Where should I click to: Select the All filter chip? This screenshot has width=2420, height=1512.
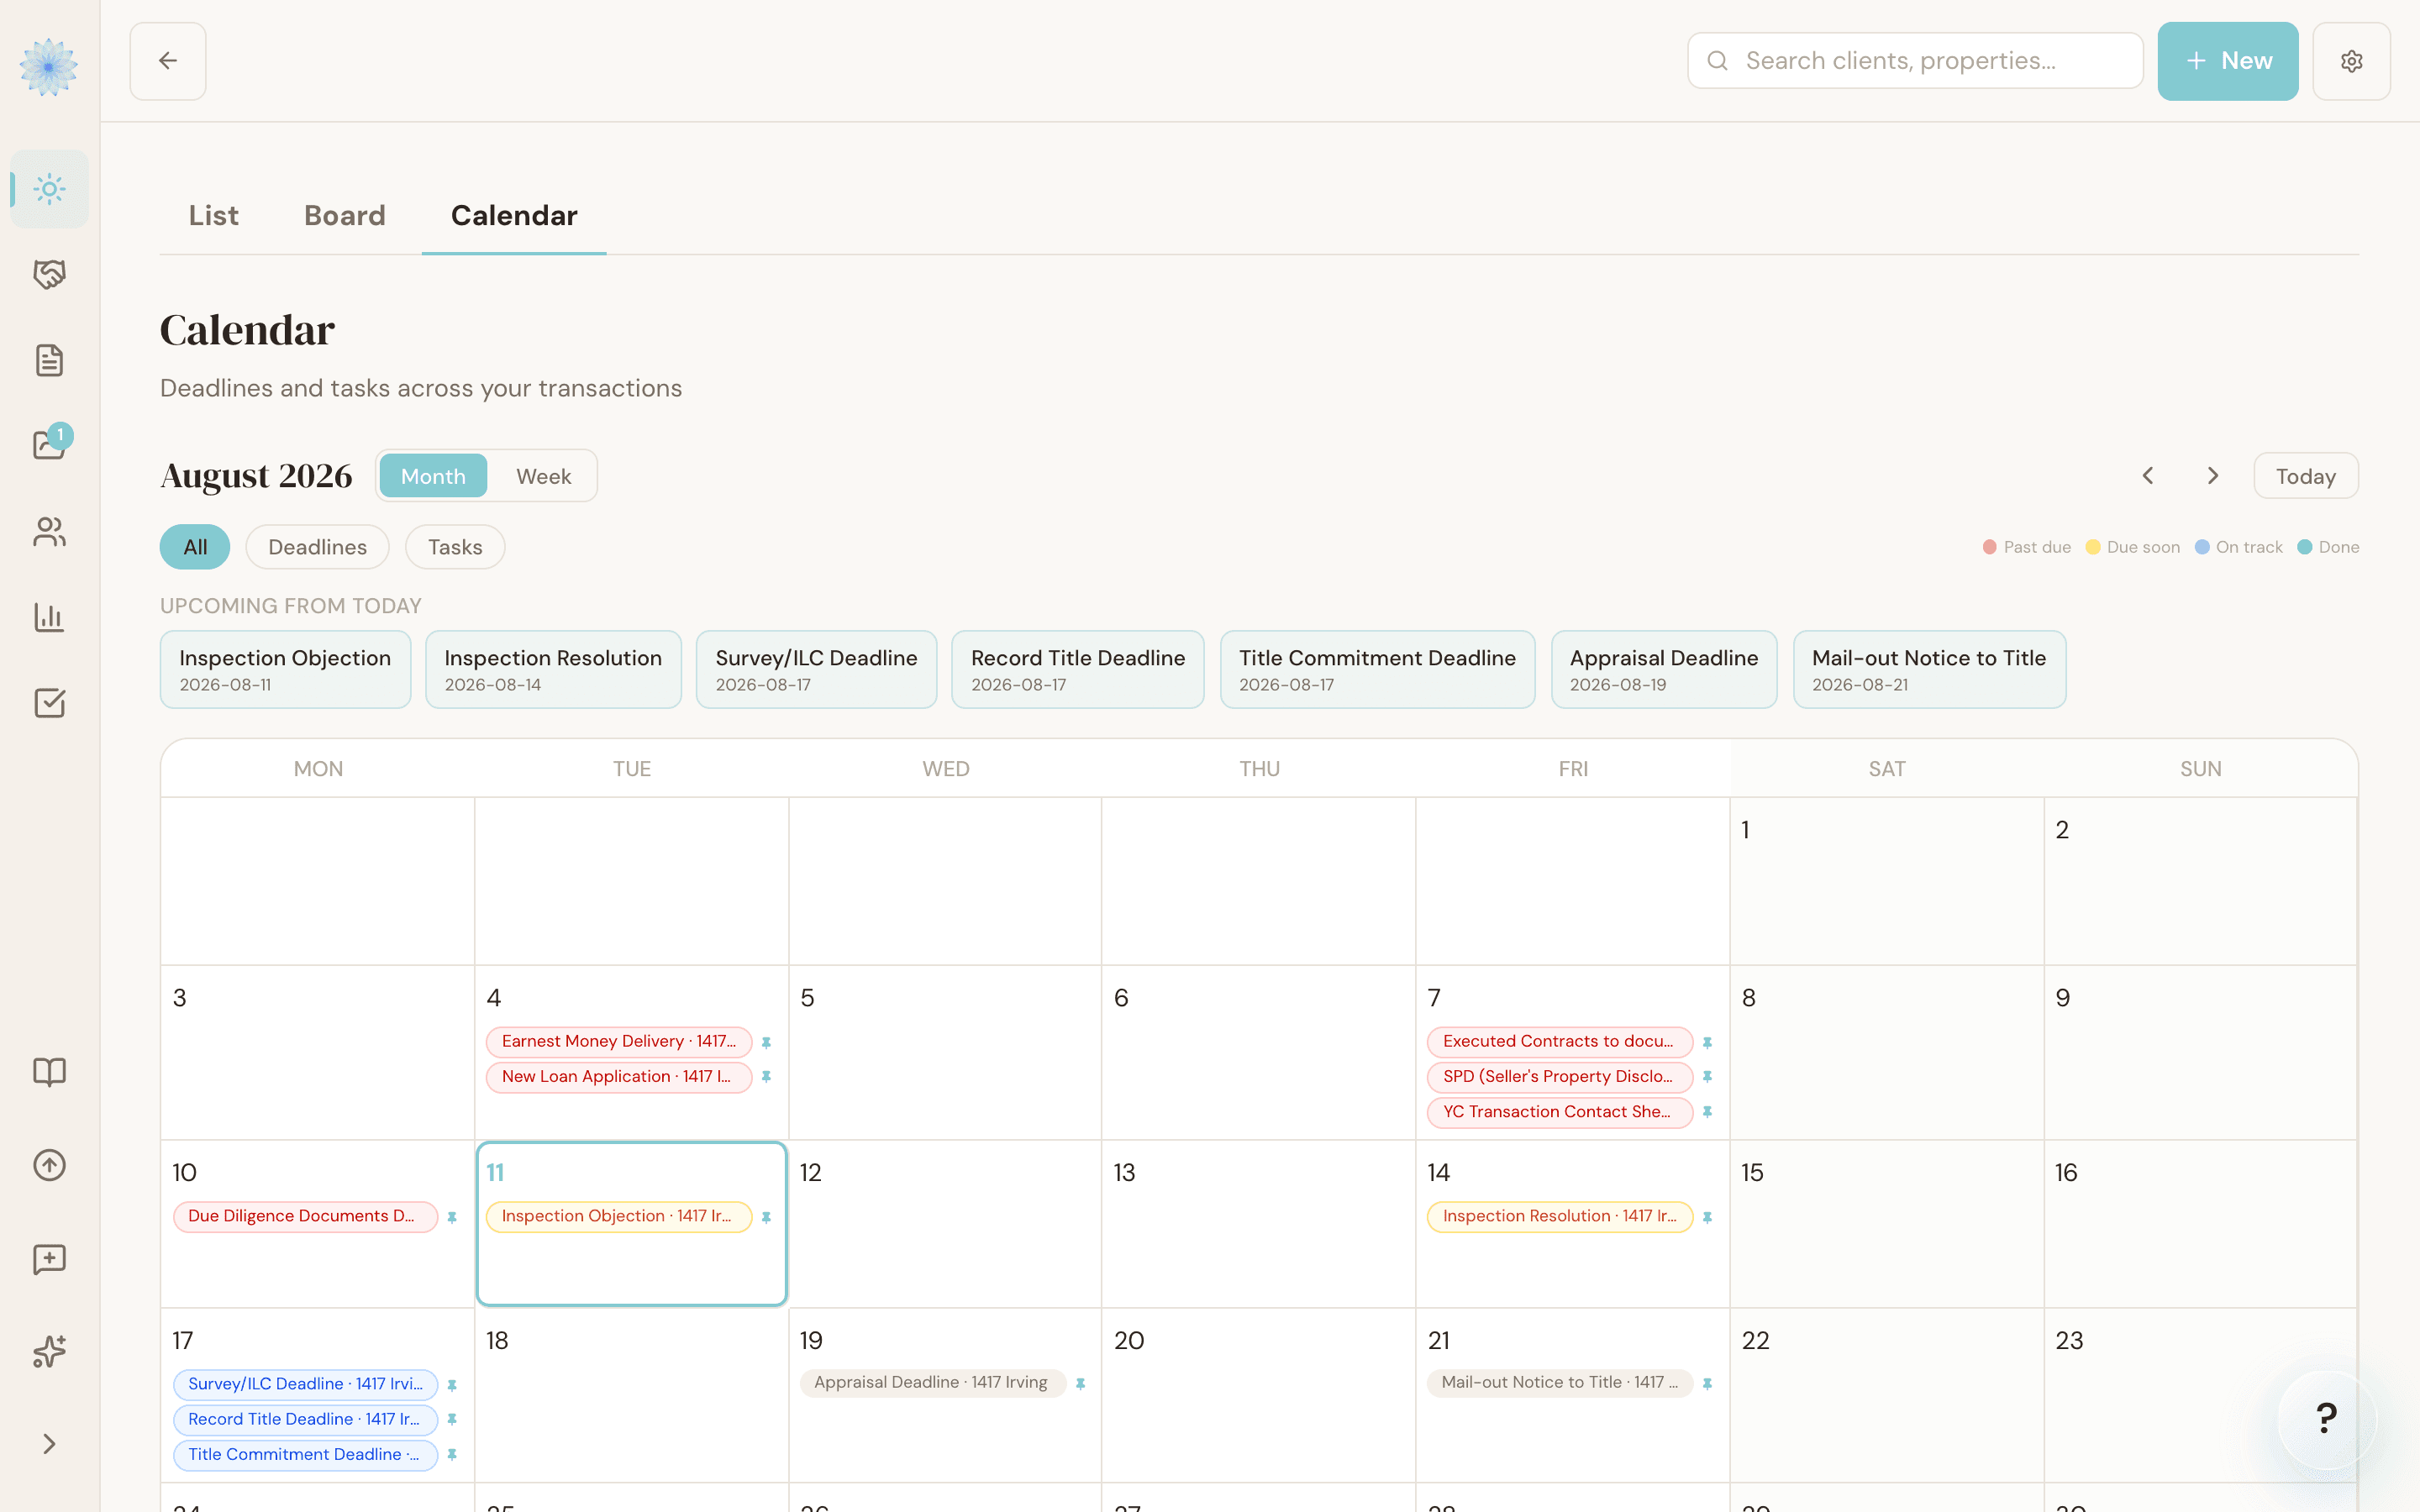point(195,547)
